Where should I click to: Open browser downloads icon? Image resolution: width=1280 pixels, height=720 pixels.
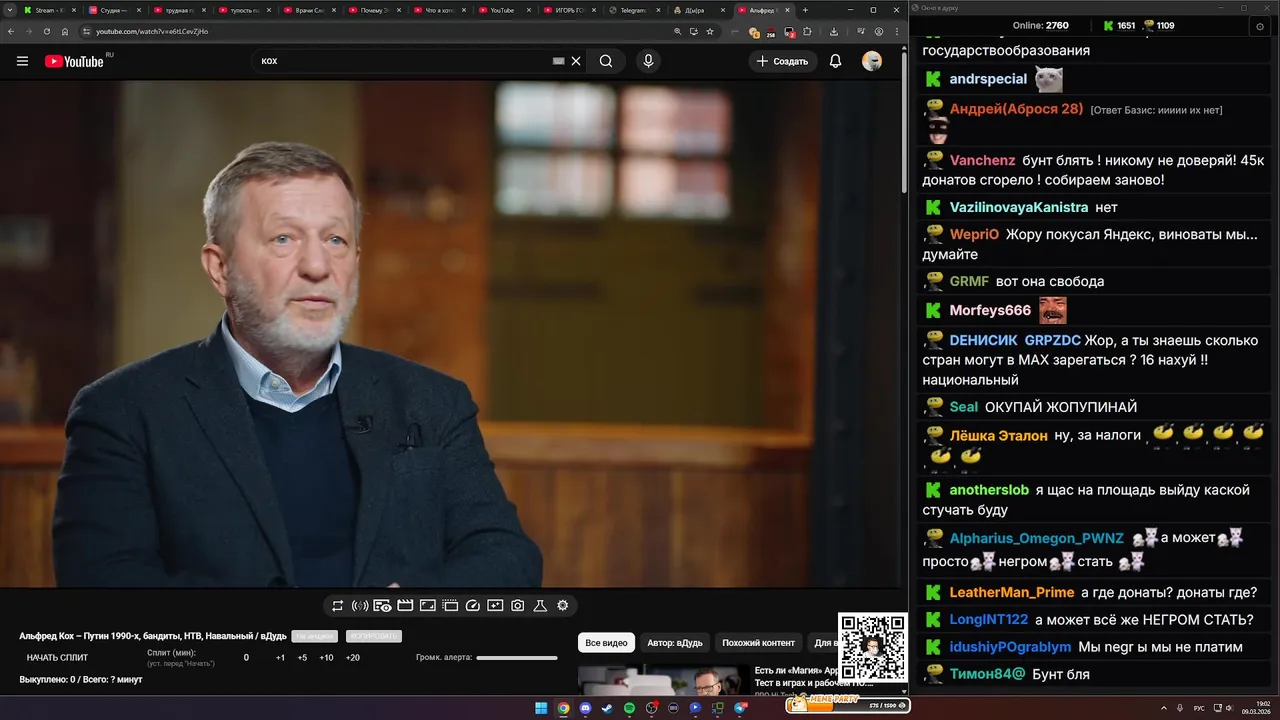[x=834, y=31]
